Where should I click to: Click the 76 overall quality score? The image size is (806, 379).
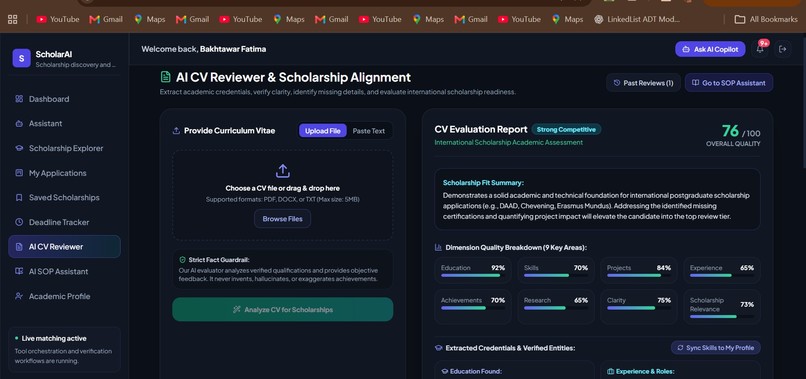(730, 131)
